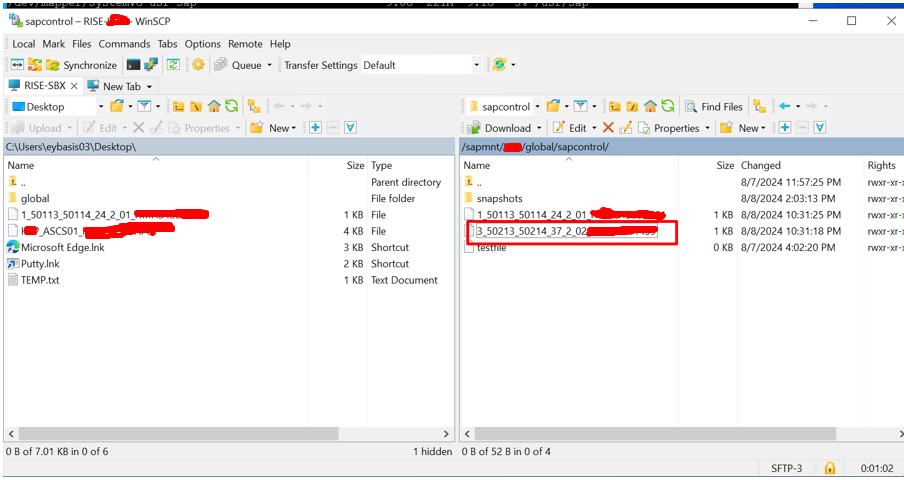
Task: Go to local parent directory icon
Action: click(x=179, y=106)
